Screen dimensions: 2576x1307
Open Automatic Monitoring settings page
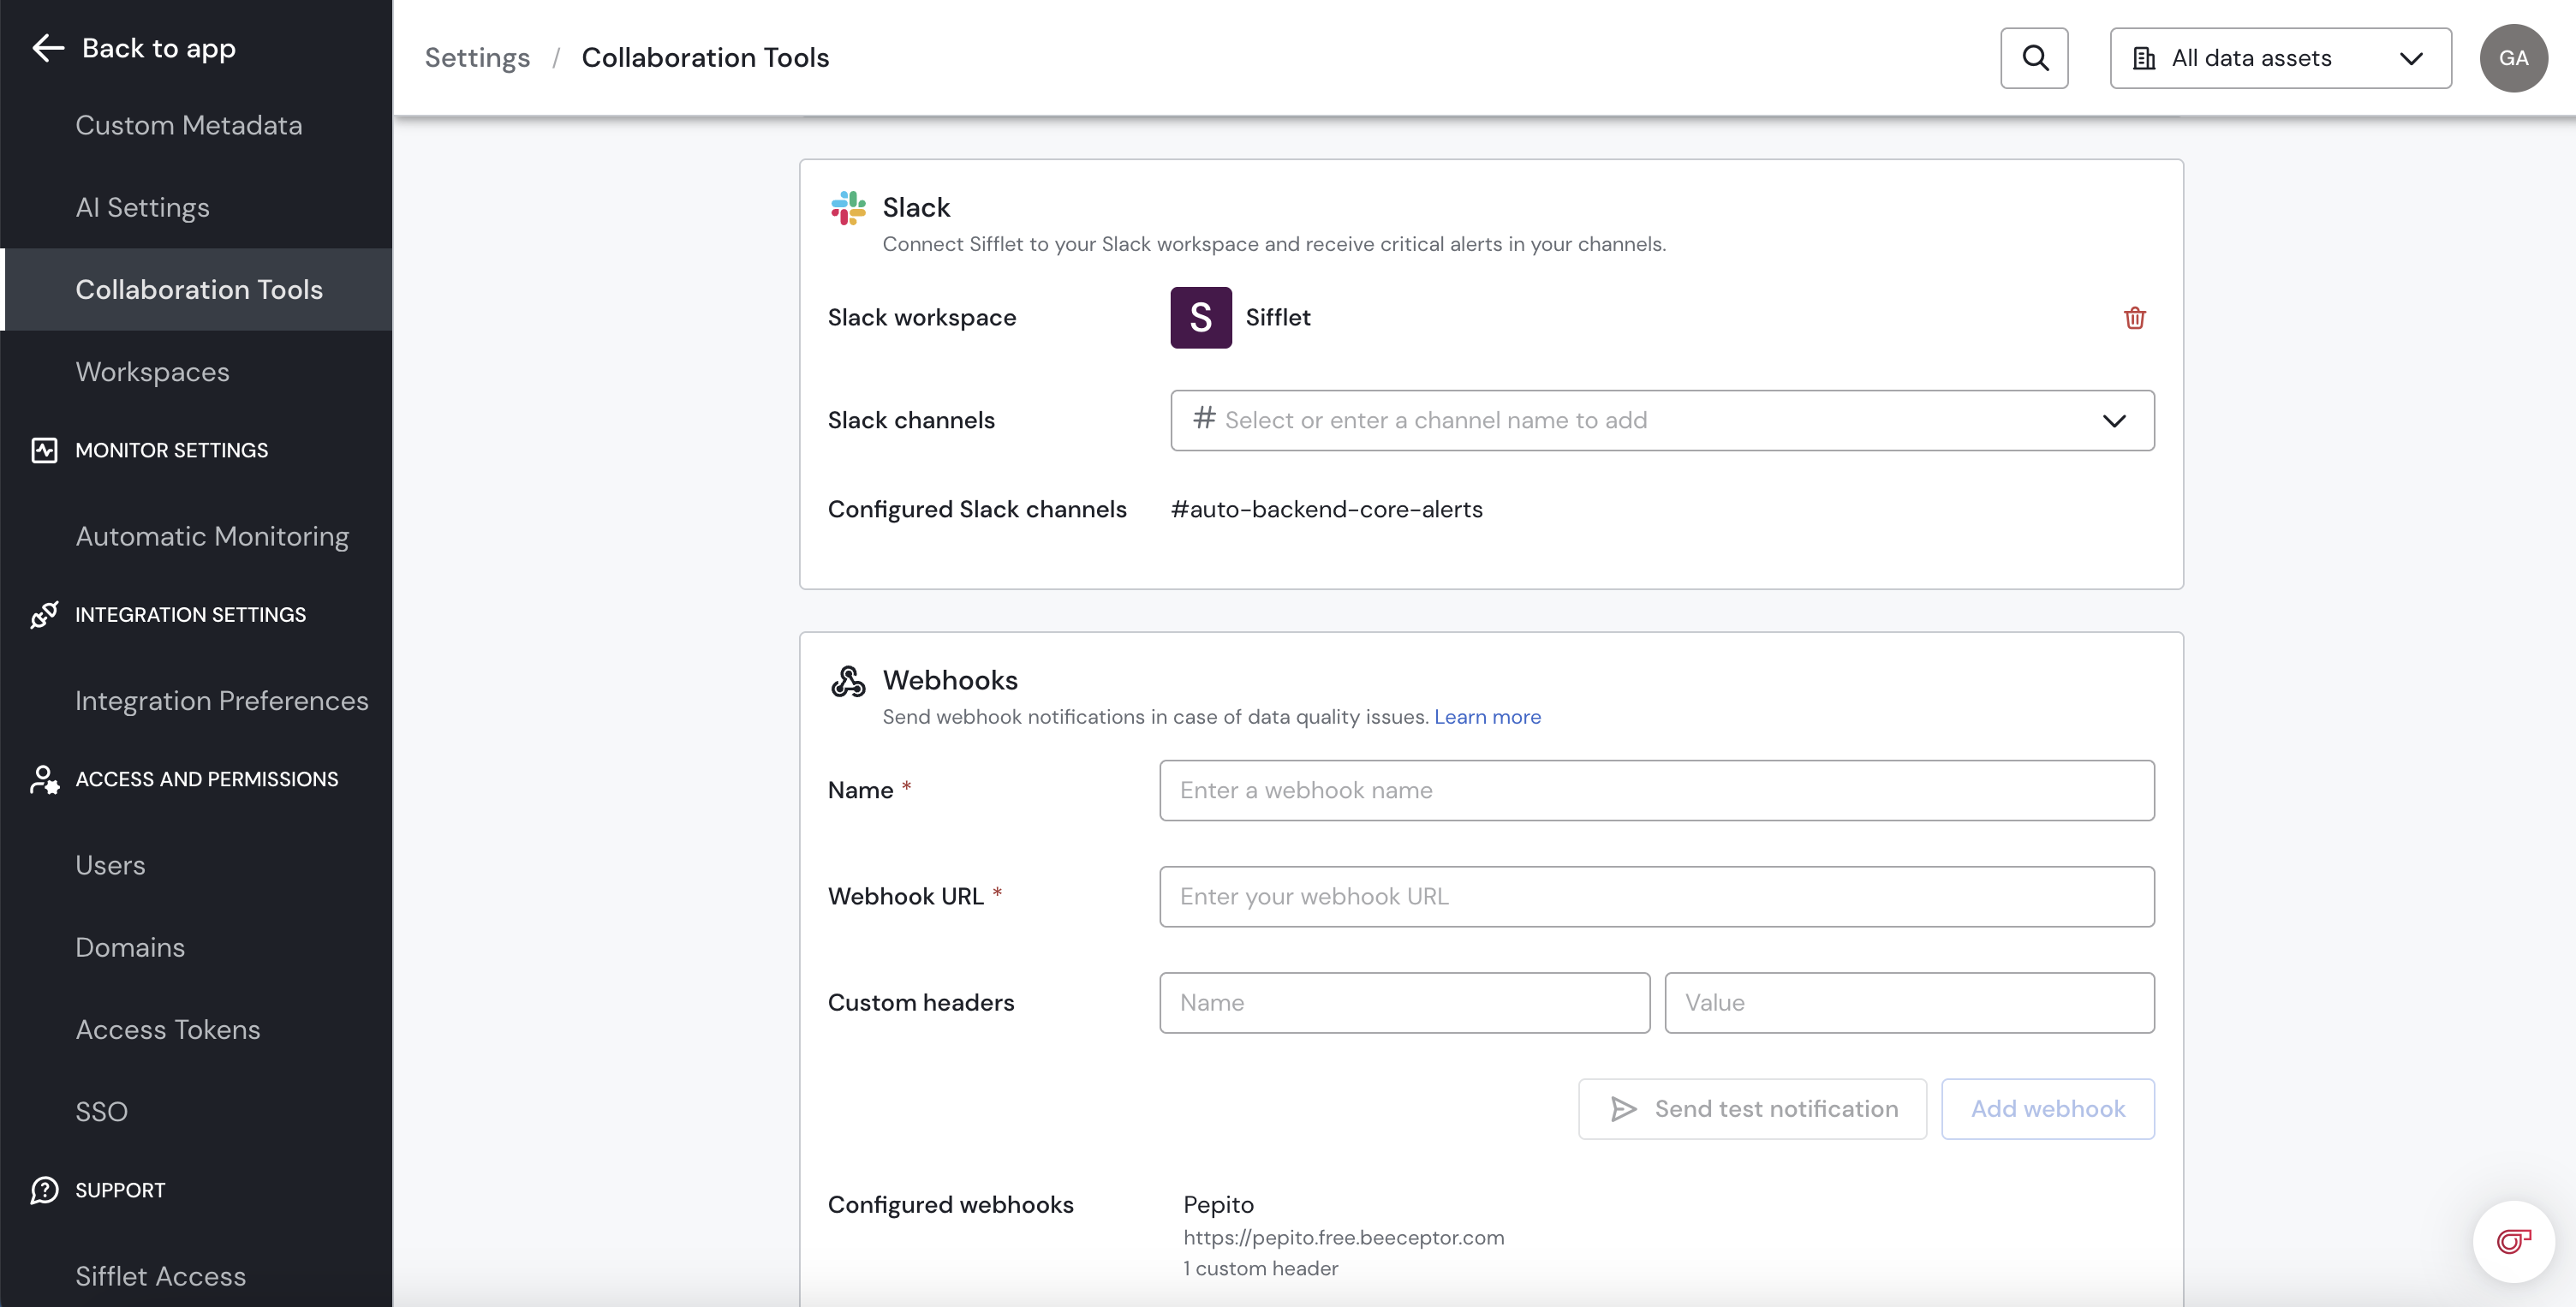coord(212,536)
